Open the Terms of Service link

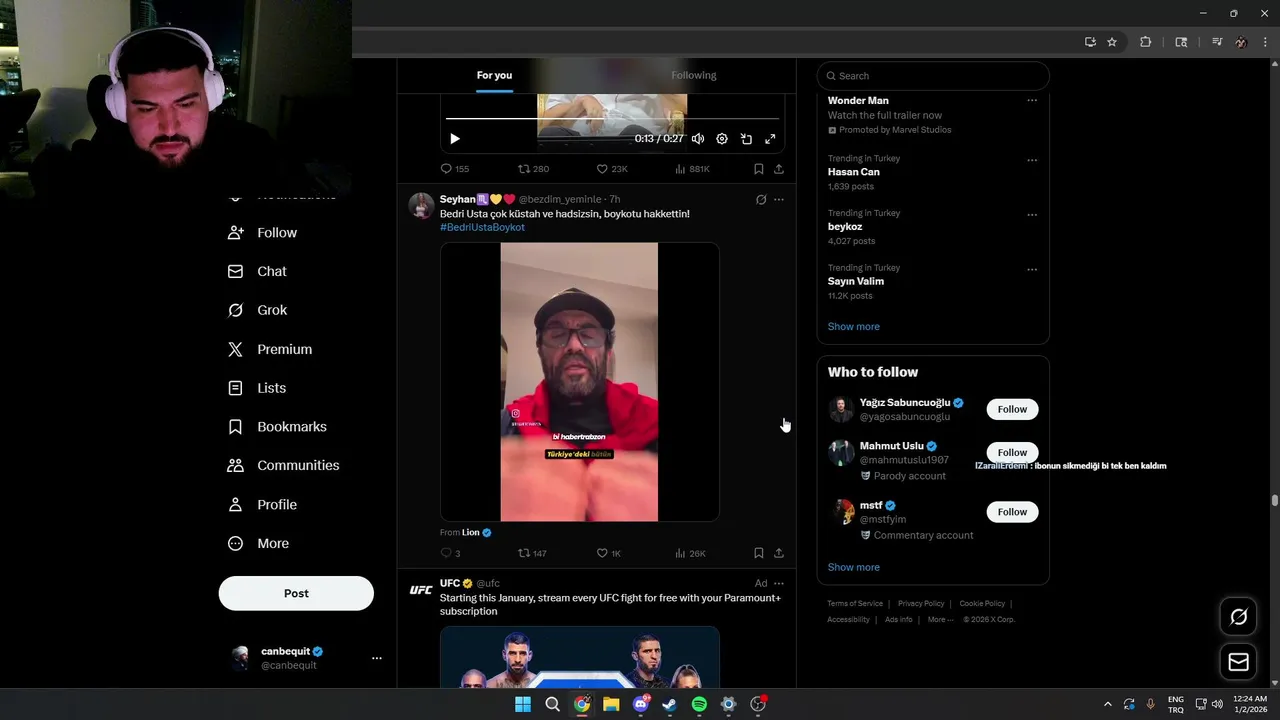click(855, 604)
